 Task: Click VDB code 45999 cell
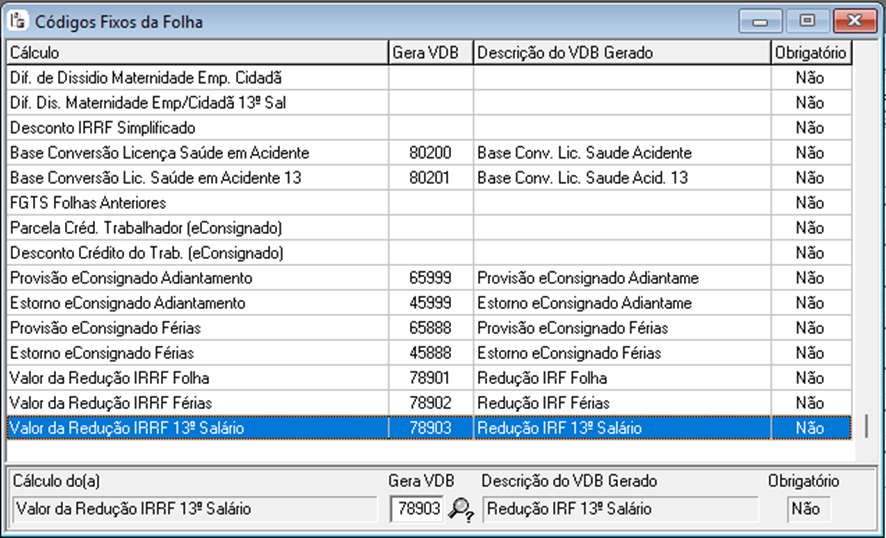pyautogui.click(x=430, y=303)
